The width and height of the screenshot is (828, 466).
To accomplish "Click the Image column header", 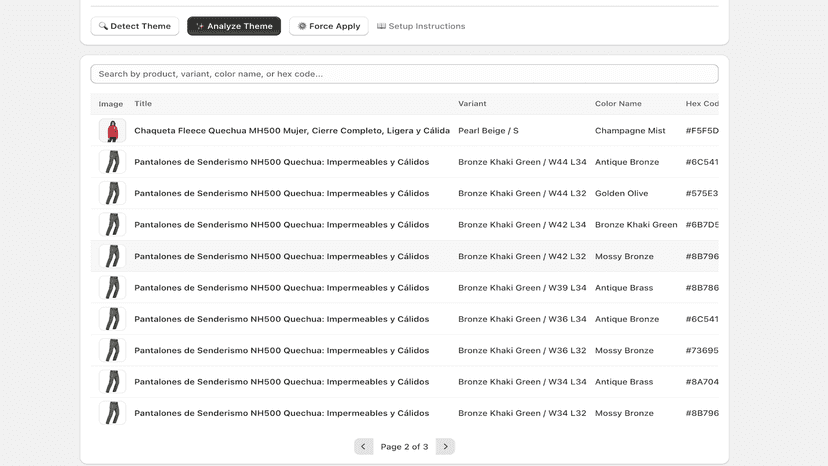I will pos(110,104).
